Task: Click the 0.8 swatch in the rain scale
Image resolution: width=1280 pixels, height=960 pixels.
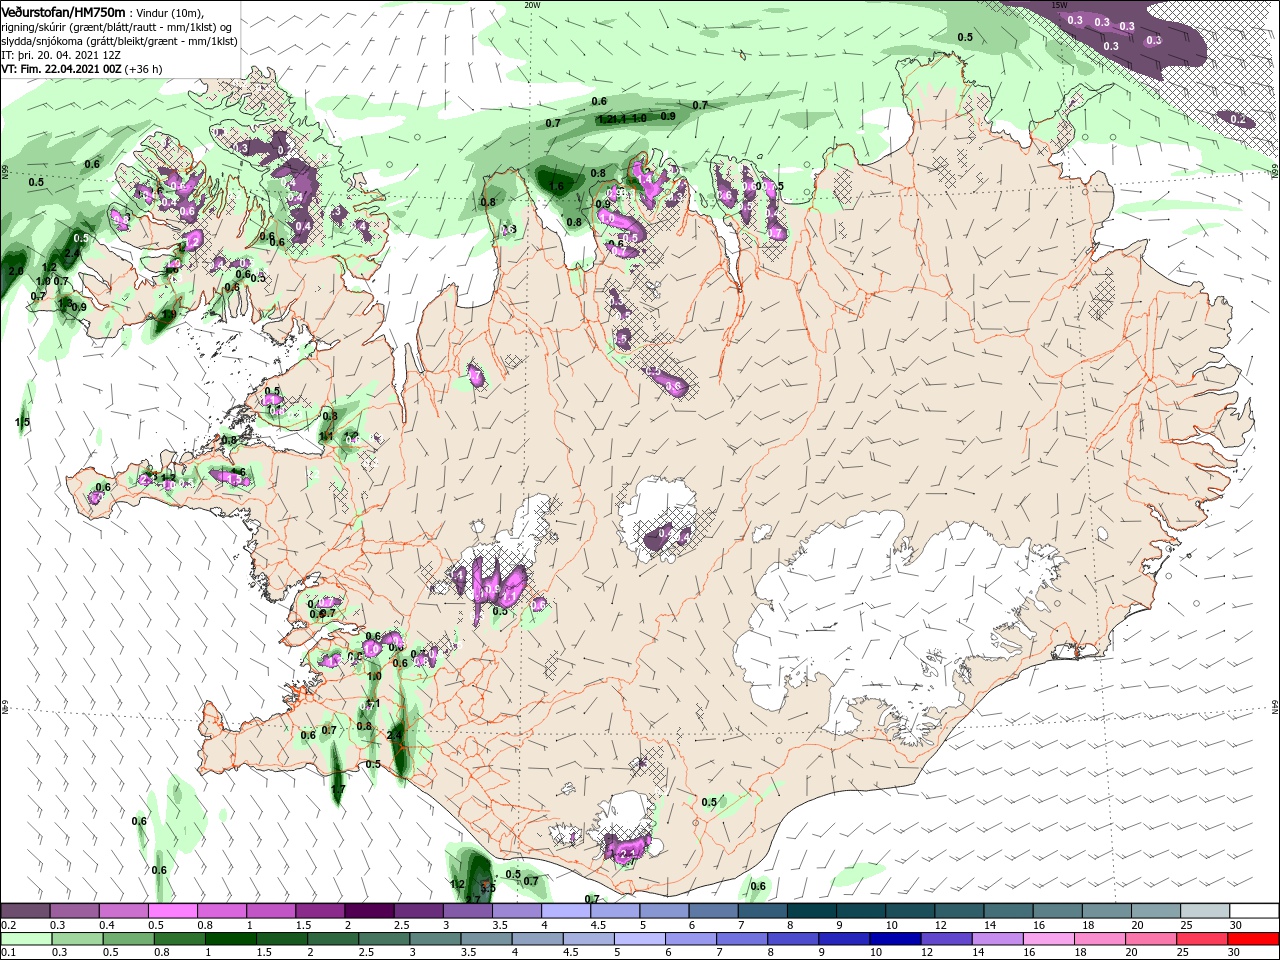Action: (179, 938)
